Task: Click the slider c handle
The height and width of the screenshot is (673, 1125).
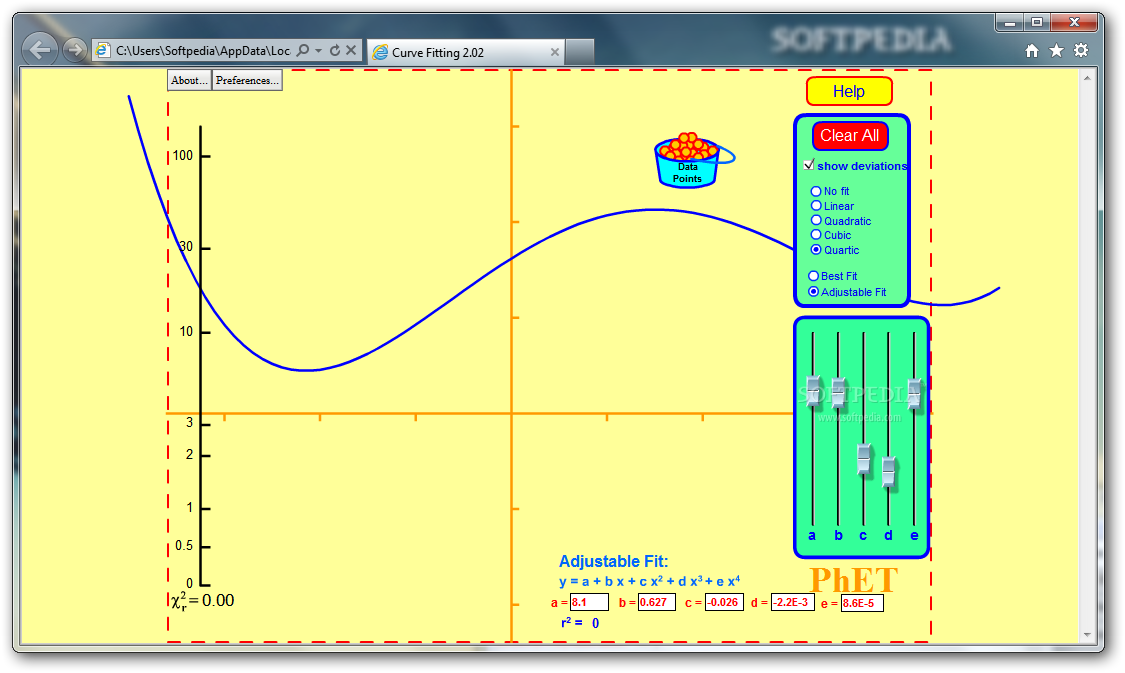Action: (864, 459)
